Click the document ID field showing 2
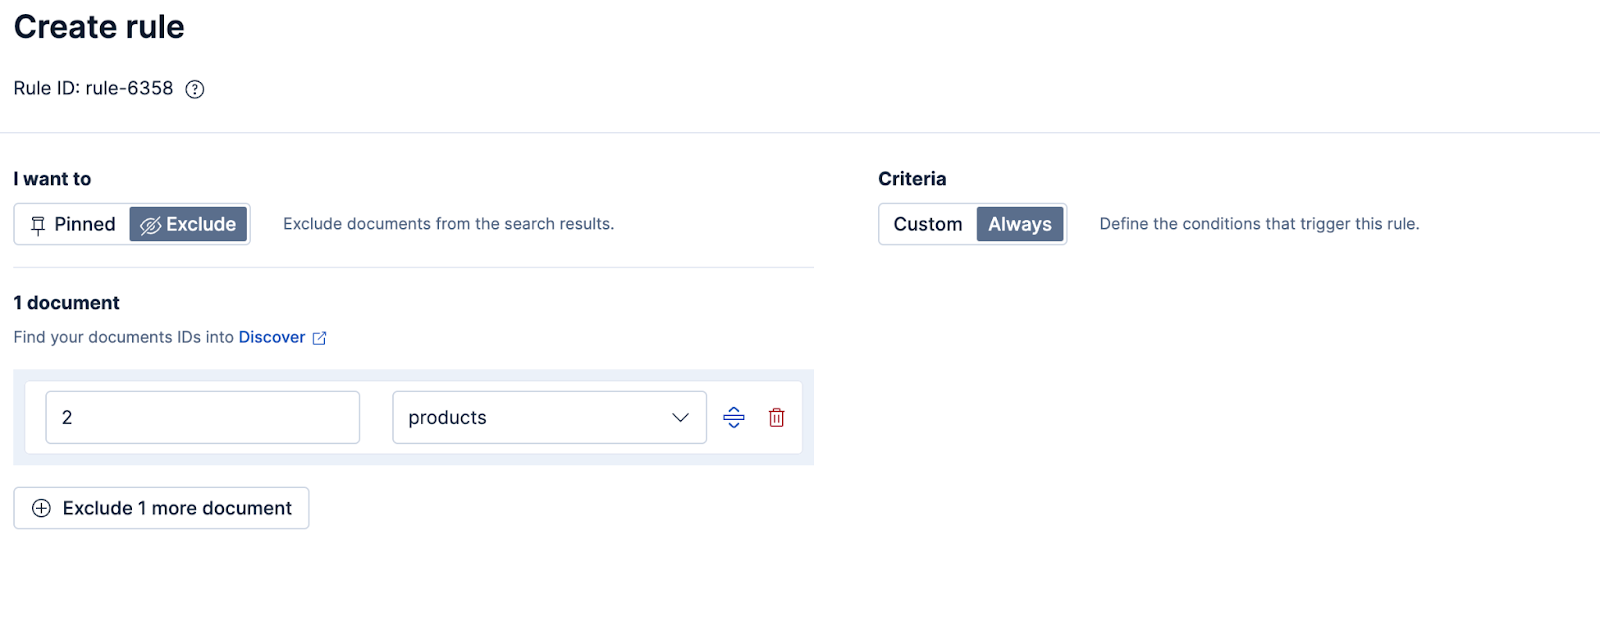This screenshot has width=1600, height=623. click(202, 417)
